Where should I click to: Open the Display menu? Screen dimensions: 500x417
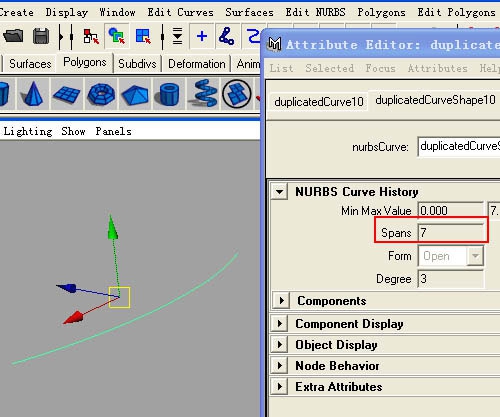(67, 13)
